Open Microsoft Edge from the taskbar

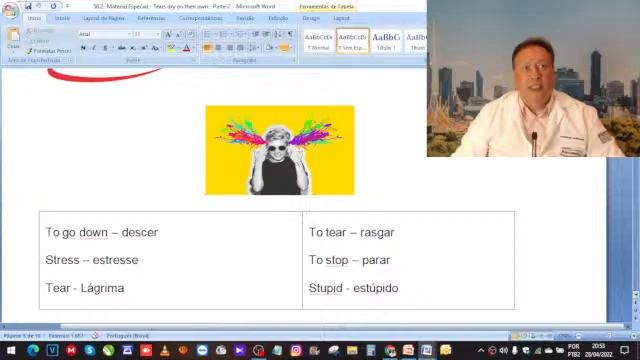[x=33, y=351]
